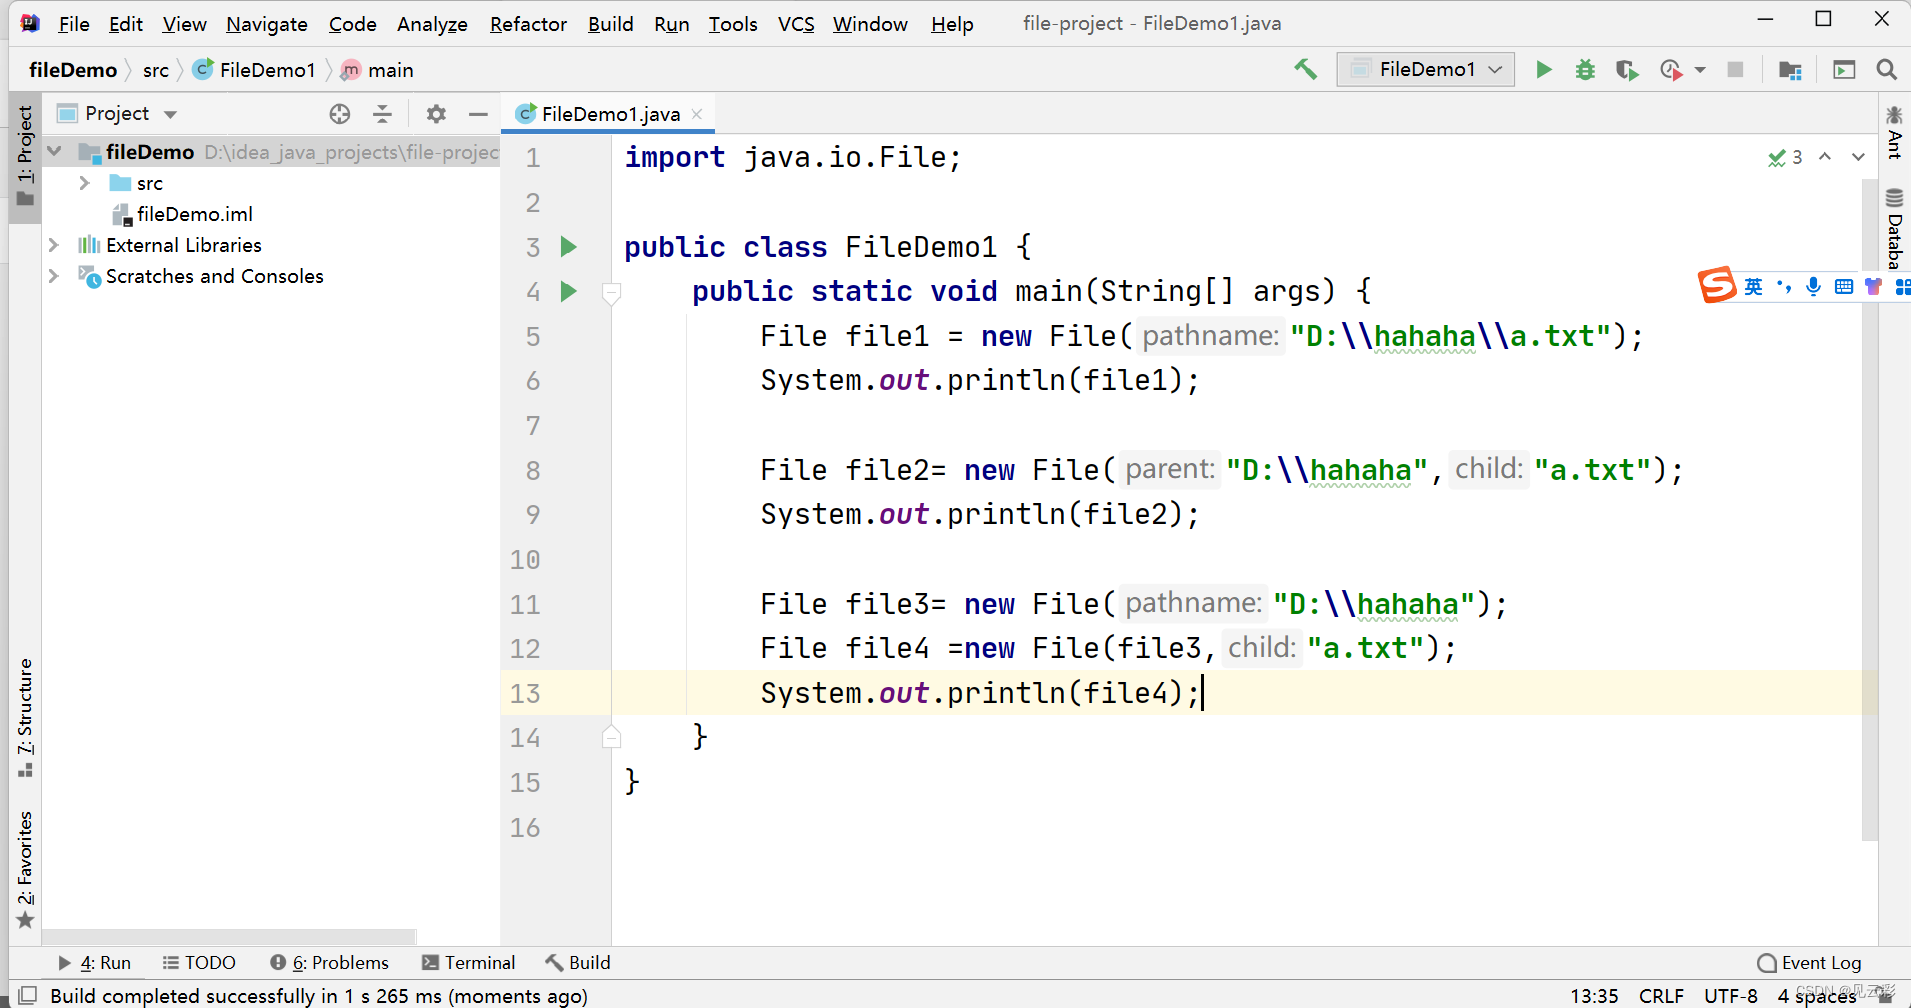Hide the Project panel with minus icon
The image size is (1911, 1008).
coord(478,114)
